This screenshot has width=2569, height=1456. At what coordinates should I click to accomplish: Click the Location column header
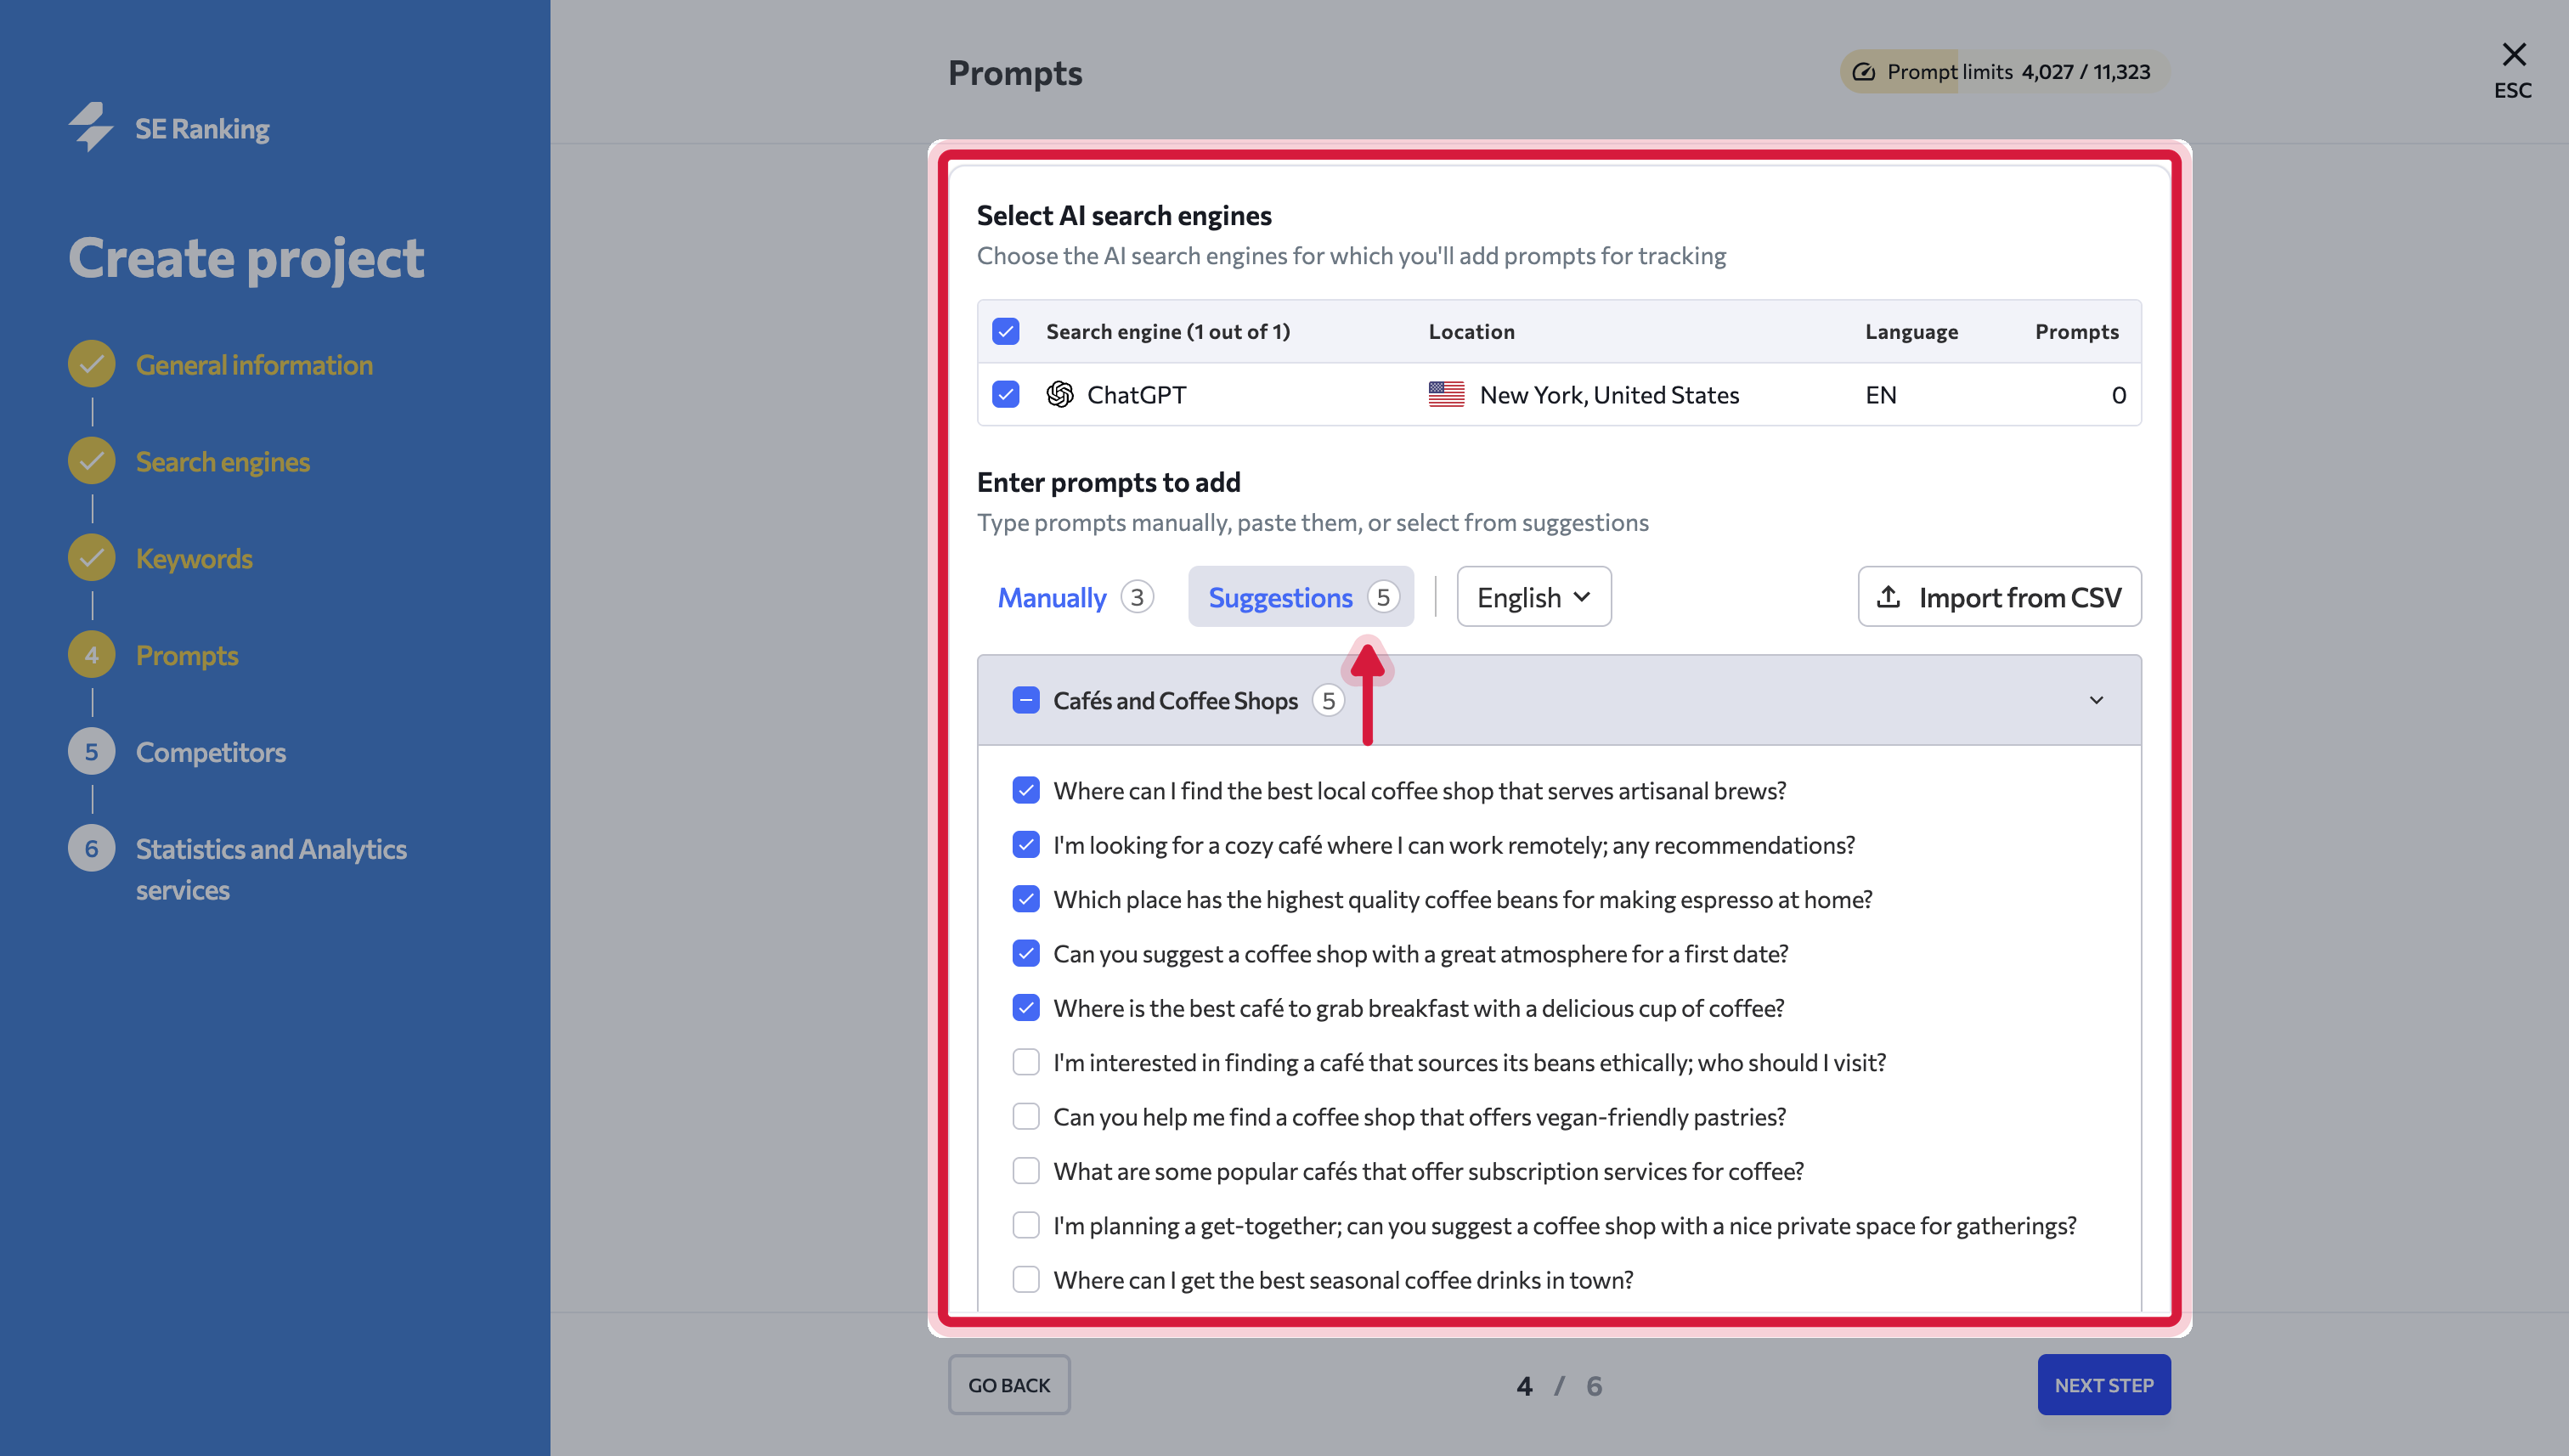pos(1471,331)
